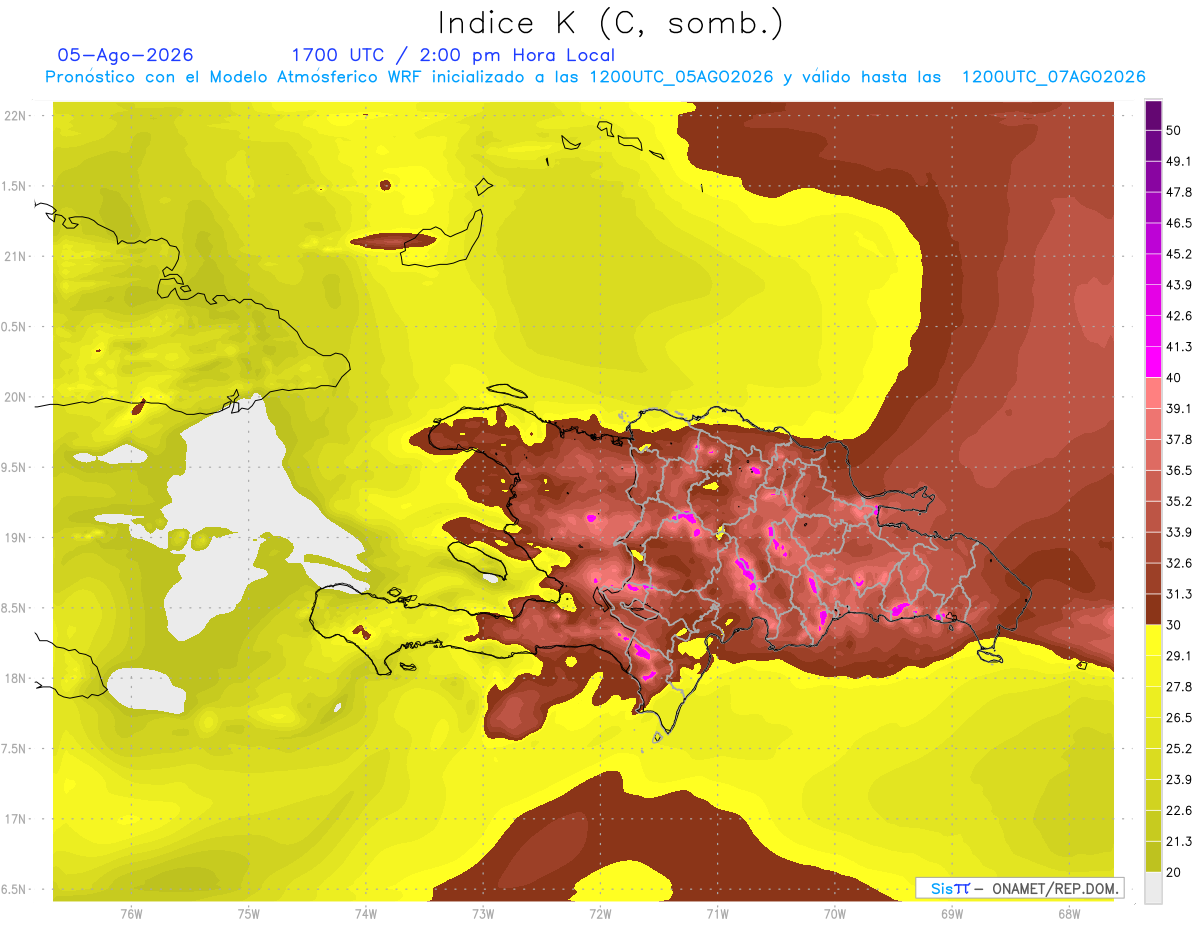Click the dark brown swatch between 30 and 31.3
Image resolution: width=1200 pixels, height=927 pixels.
click(x=1153, y=609)
